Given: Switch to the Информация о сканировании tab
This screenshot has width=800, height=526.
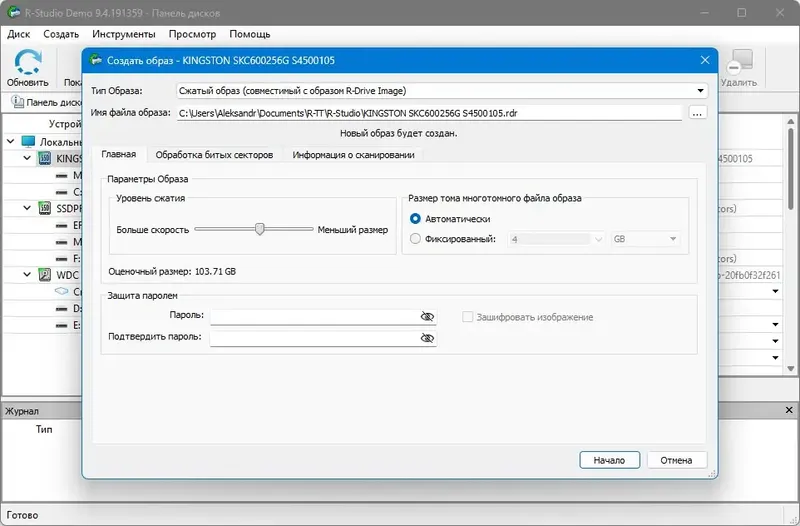Looking at the screenshot, I should coord(354,155).
